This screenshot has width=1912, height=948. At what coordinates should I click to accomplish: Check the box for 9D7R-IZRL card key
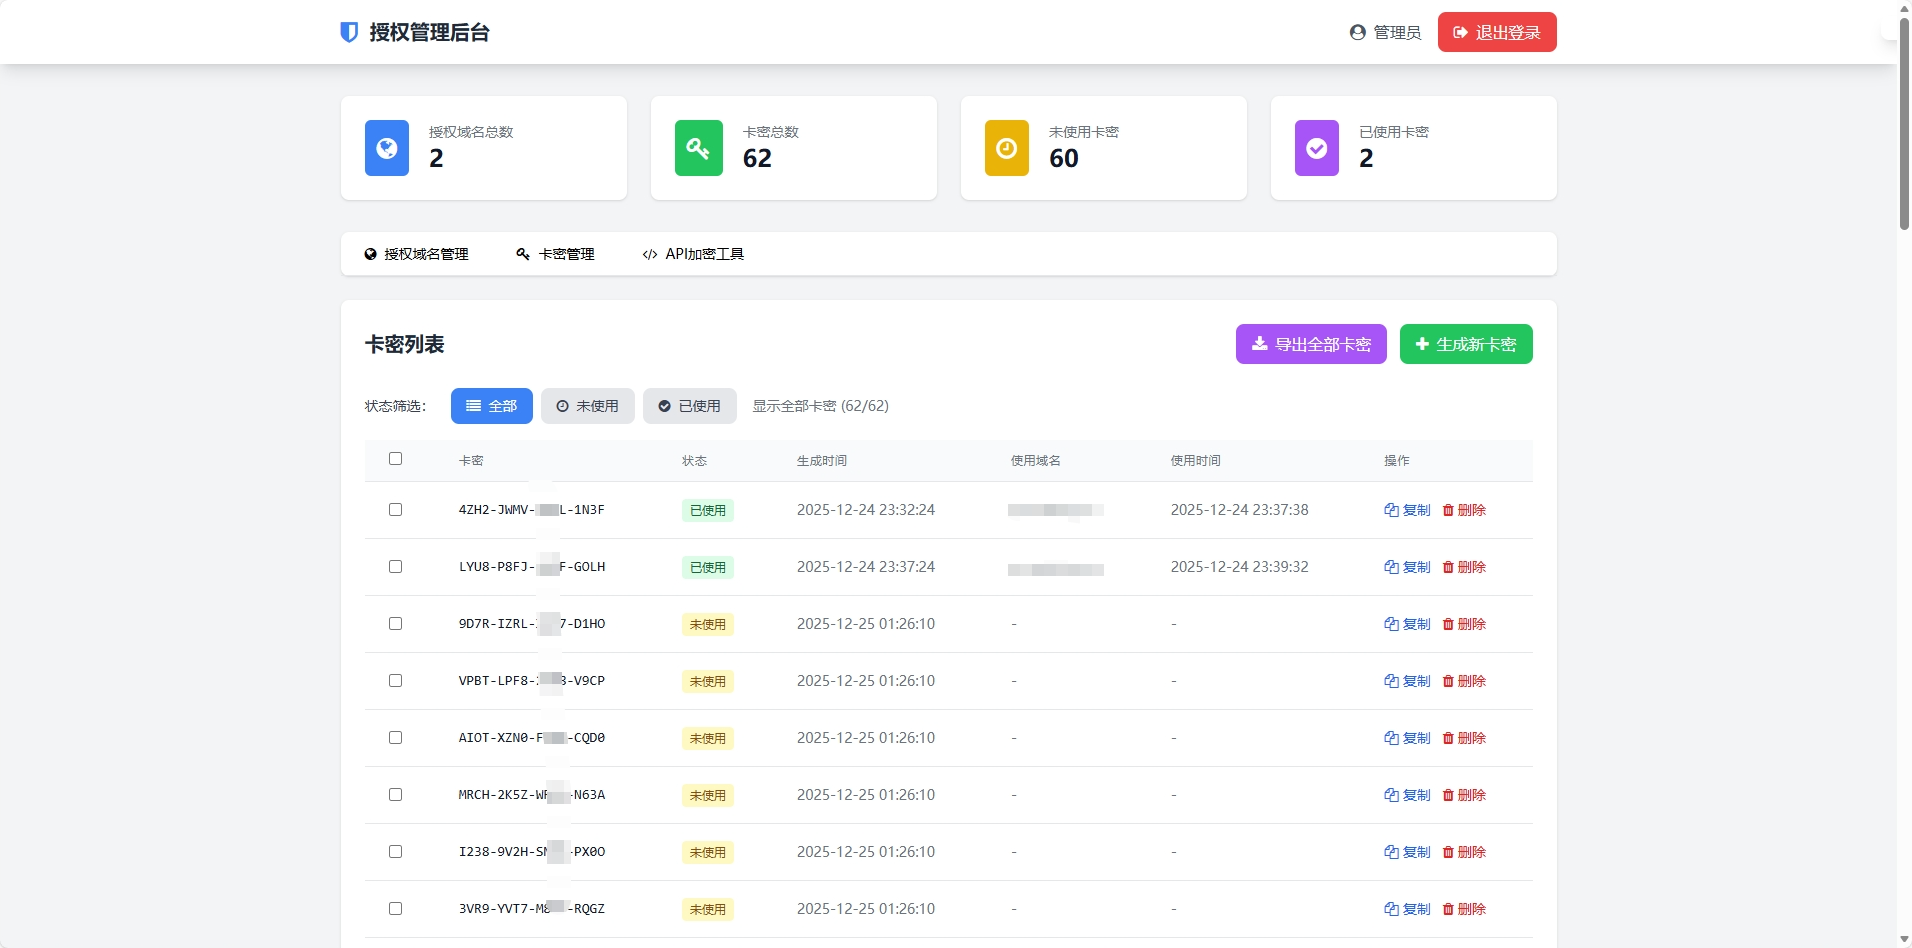coord(395,624)
